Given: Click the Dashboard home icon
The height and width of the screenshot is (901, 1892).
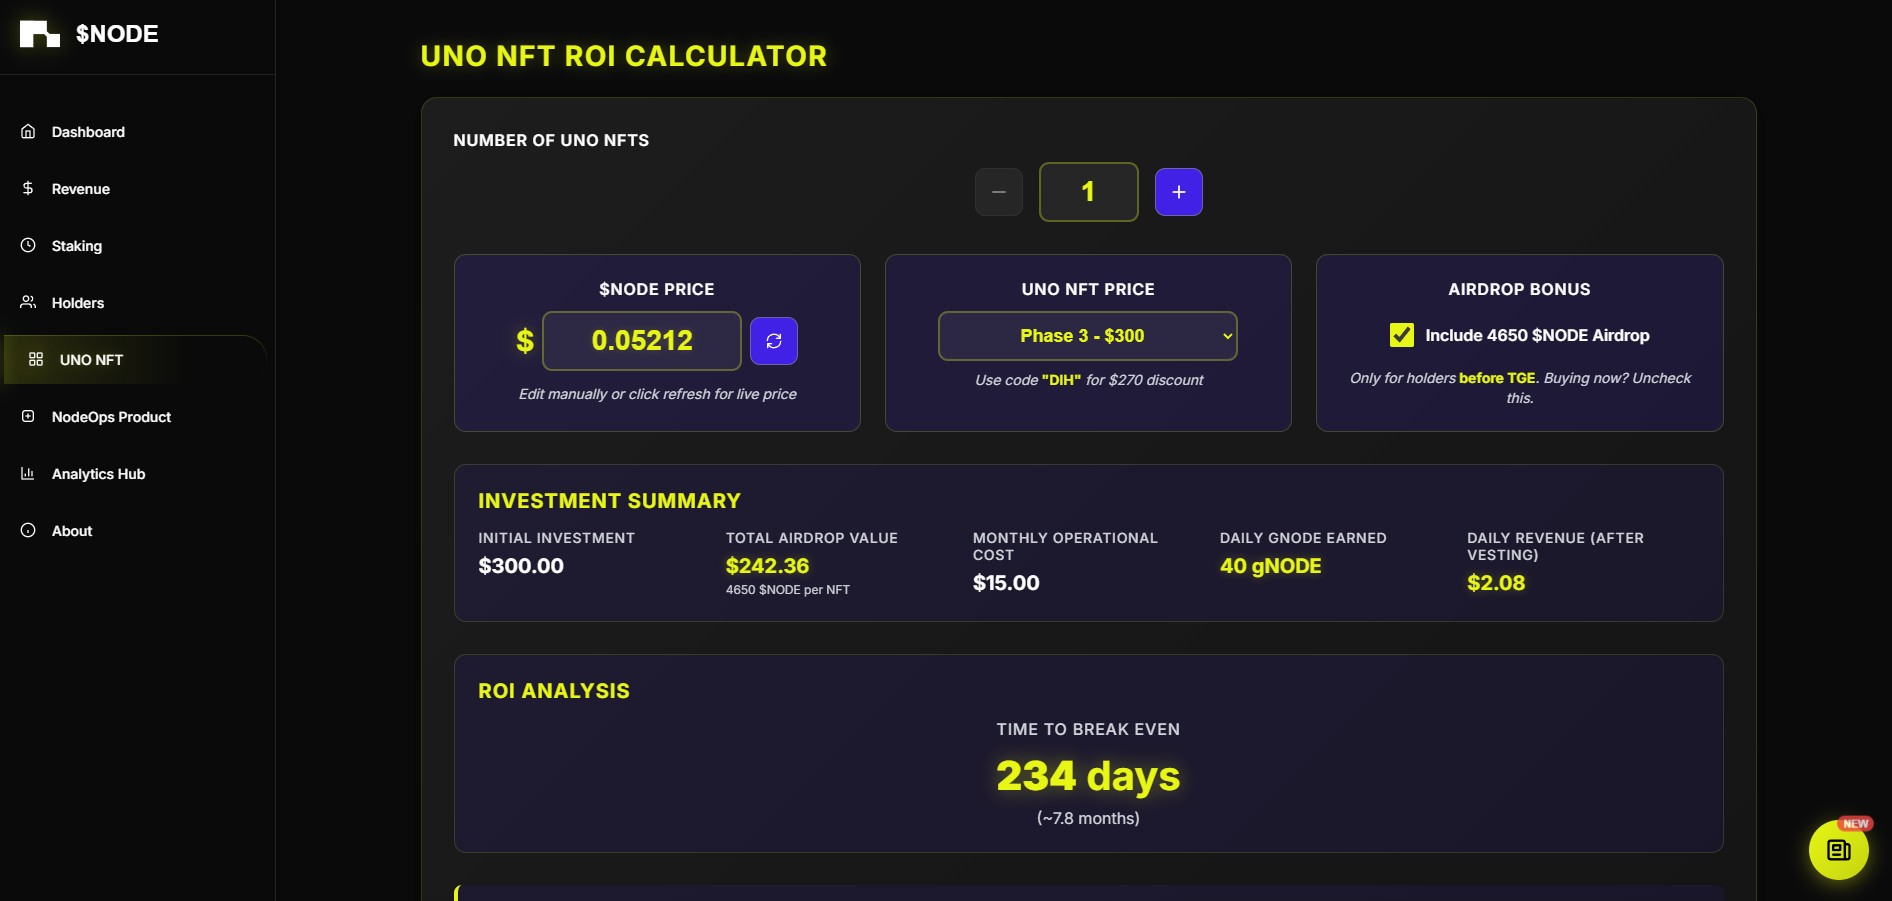Looking at the screenshot, I should coord(28,131).
